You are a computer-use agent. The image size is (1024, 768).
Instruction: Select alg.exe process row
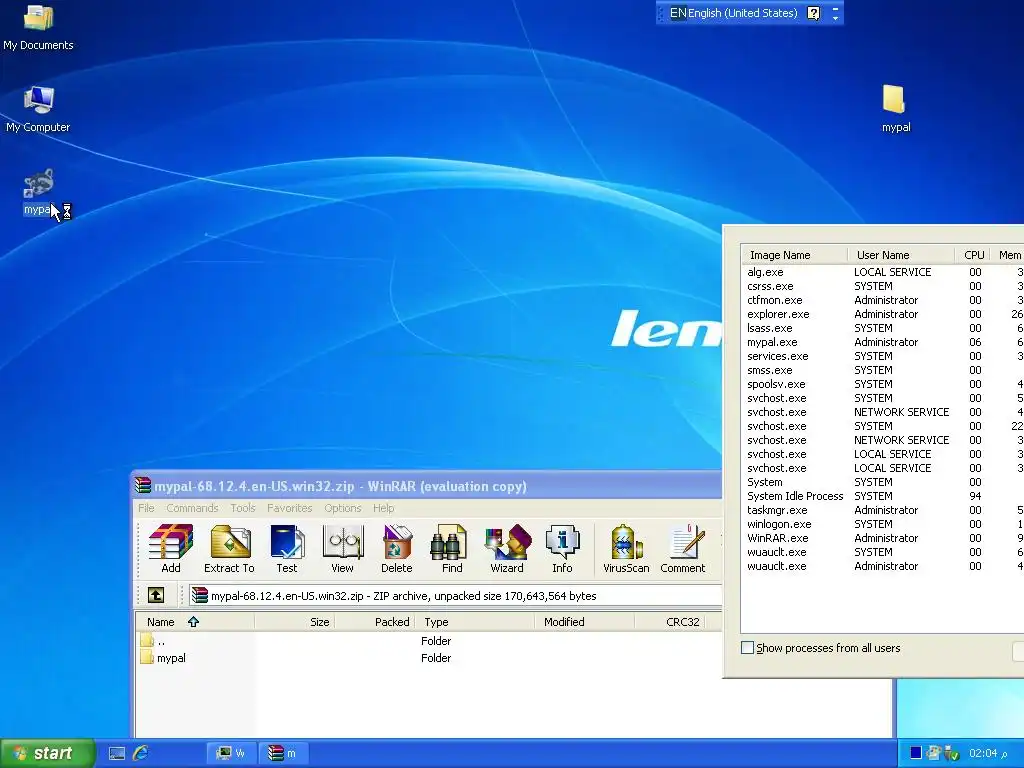(883, 272)
